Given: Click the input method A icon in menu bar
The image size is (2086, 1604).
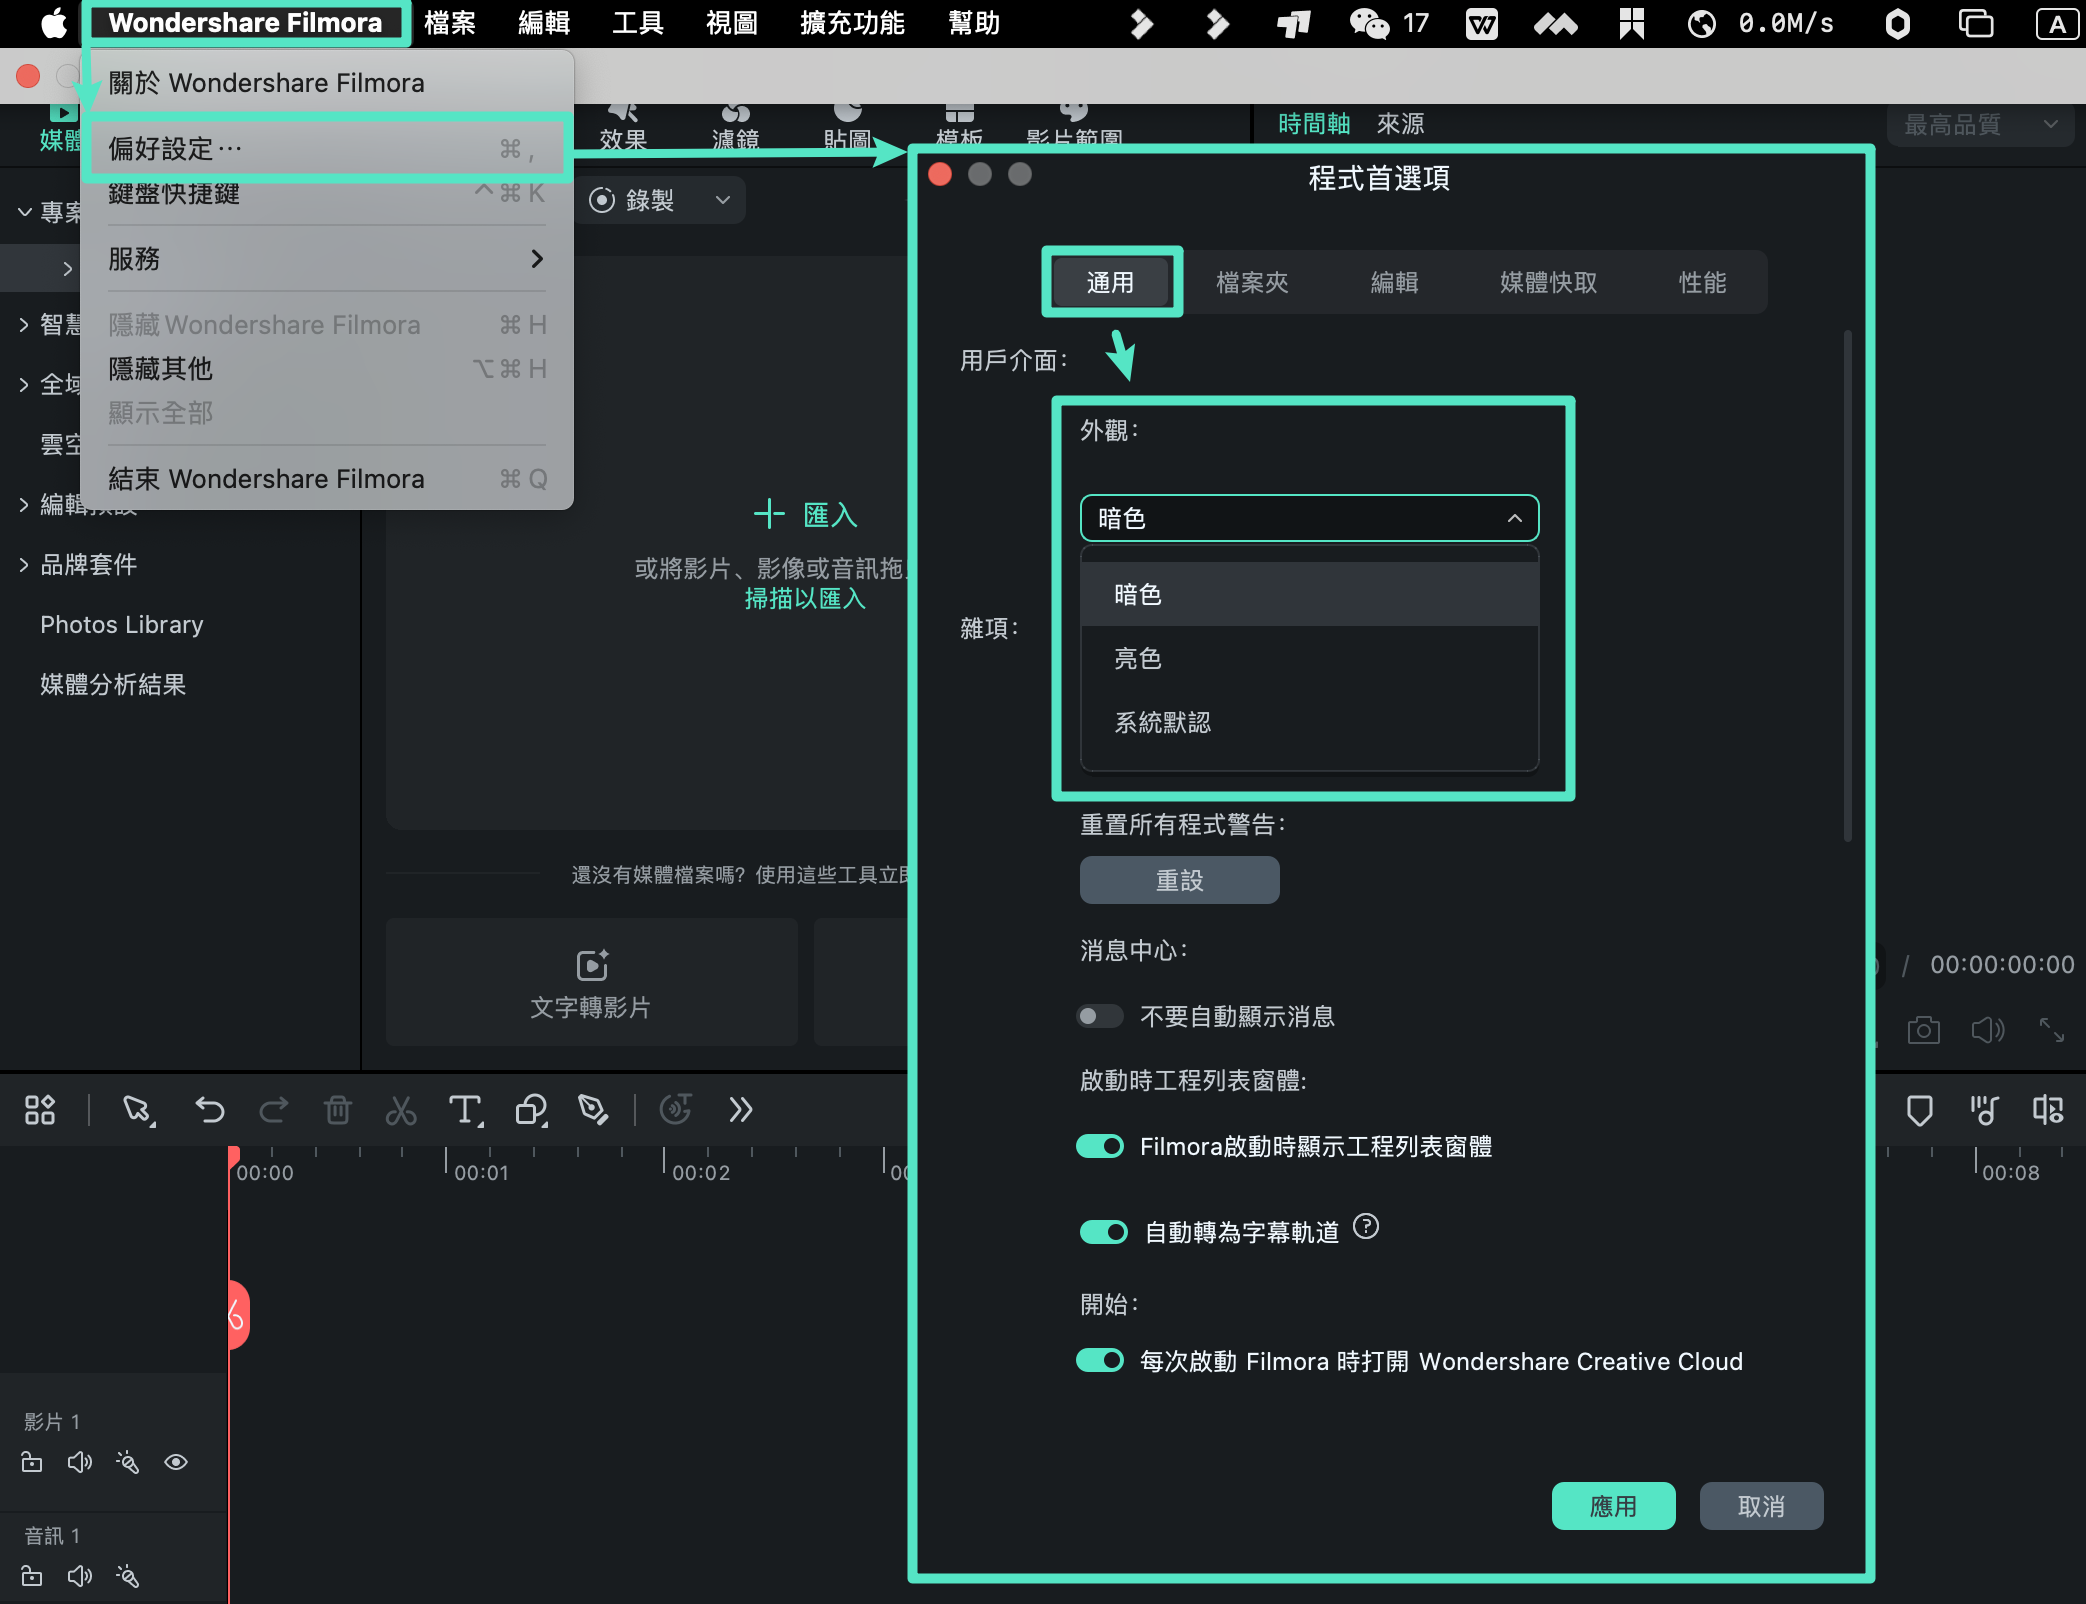Looking at the screenshot, I should (2056, 23).
